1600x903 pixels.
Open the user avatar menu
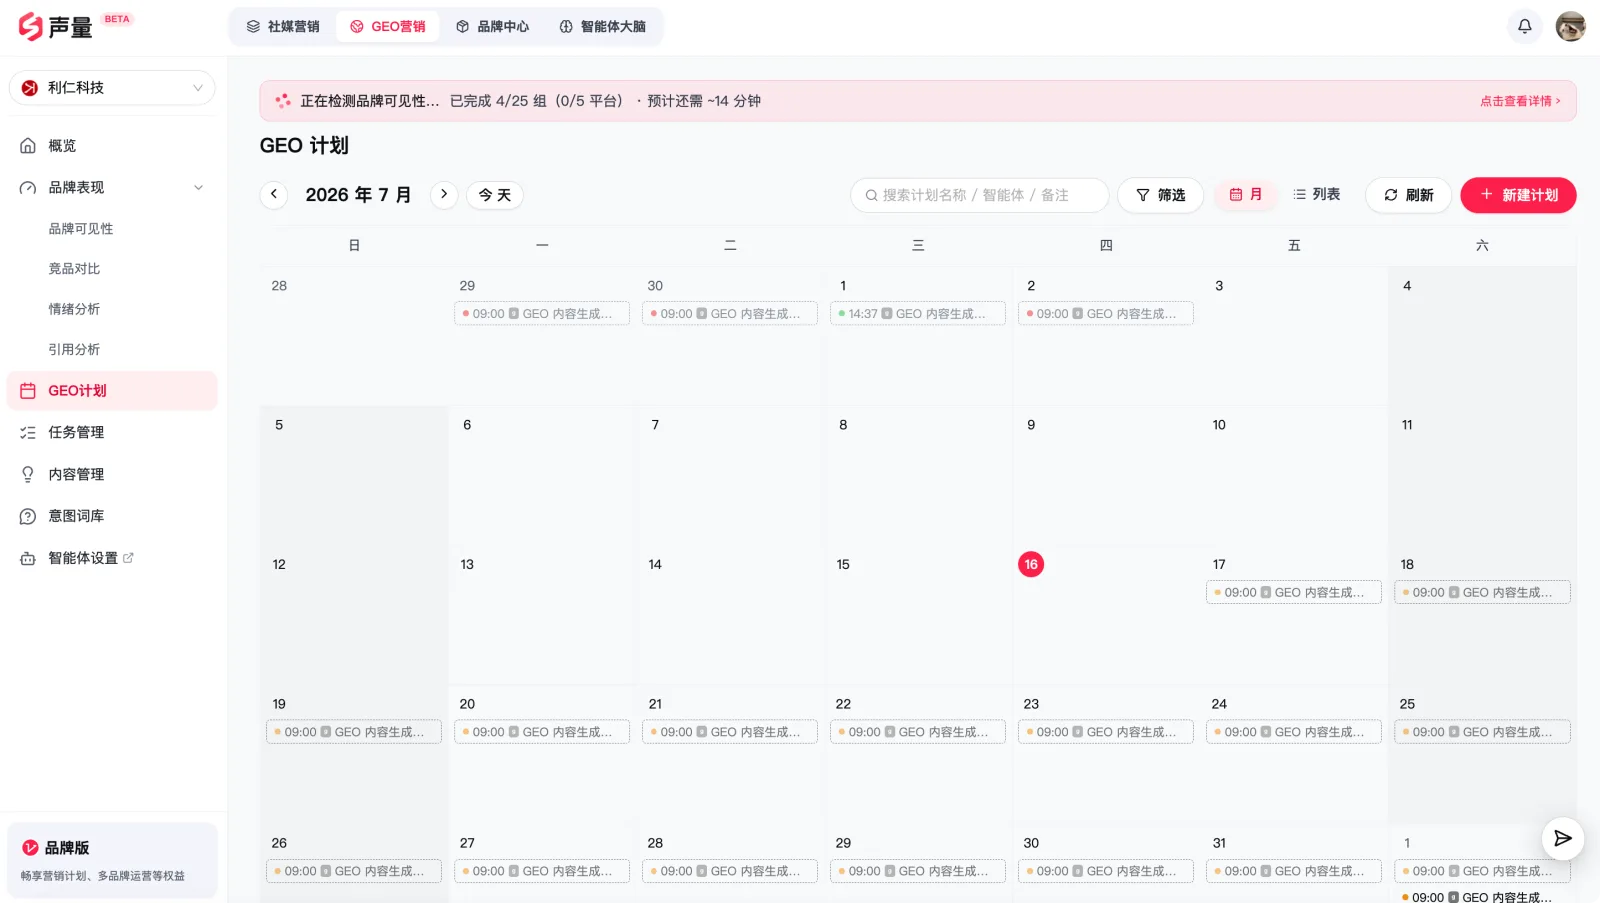(1570, 26)
